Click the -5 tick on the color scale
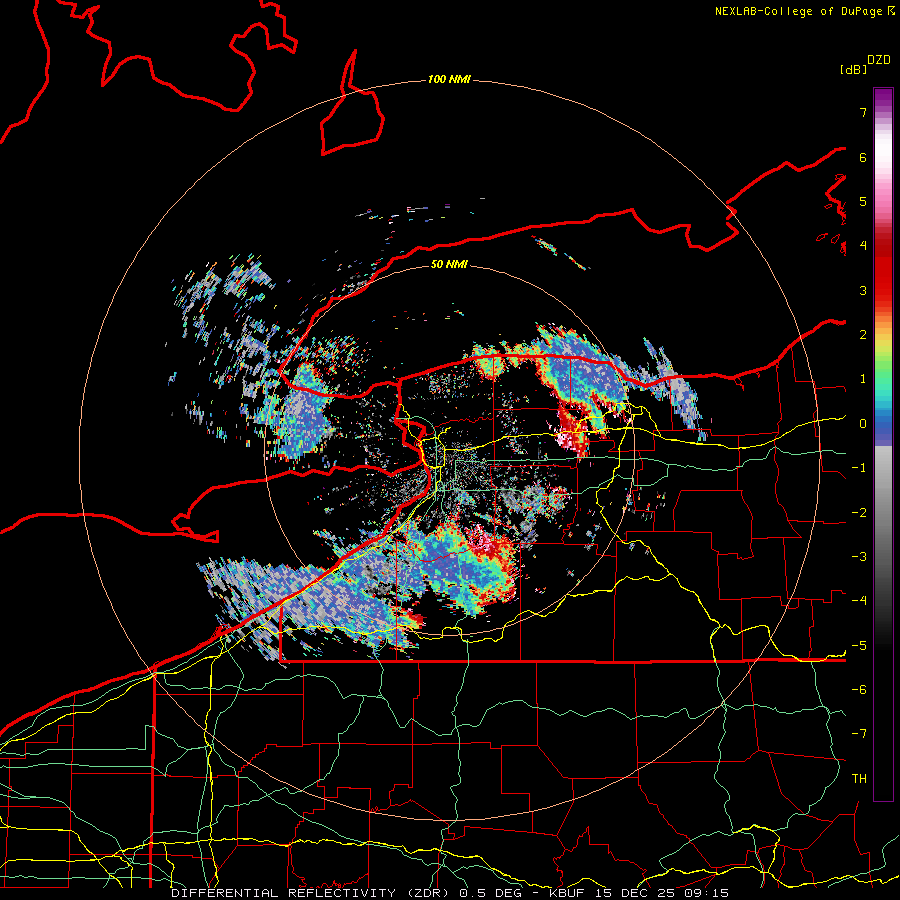 [x=859, y=646]
